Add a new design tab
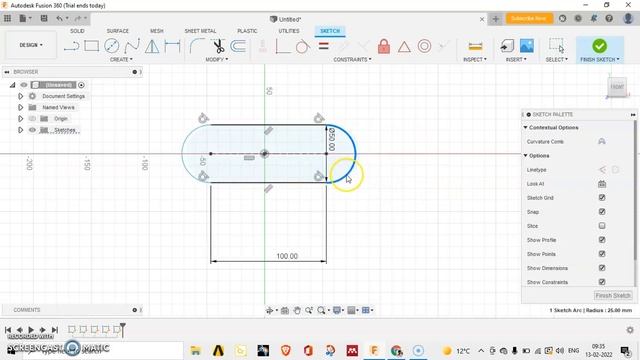The width and height of the screenshot is (640, 360). pos(496,19)
